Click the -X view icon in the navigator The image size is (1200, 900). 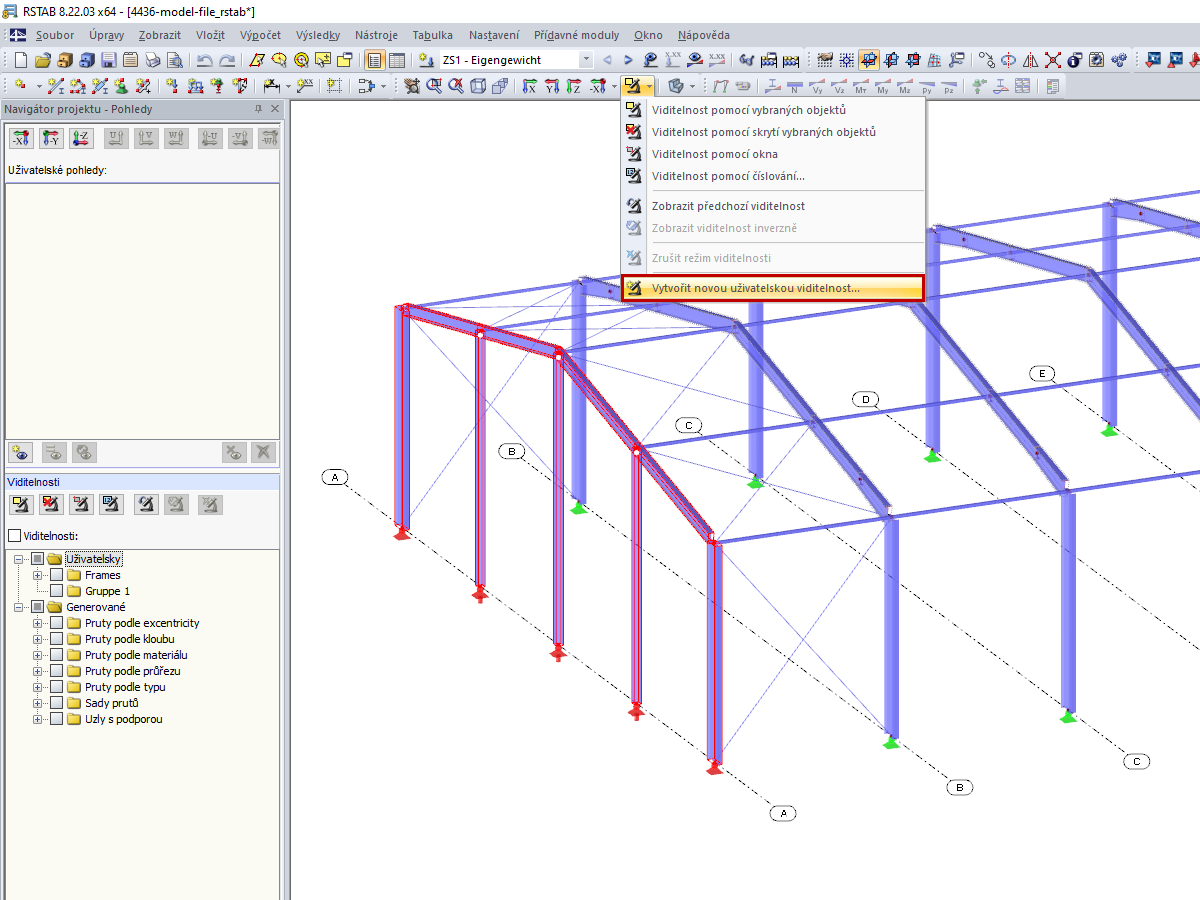[x=20, y=139]
